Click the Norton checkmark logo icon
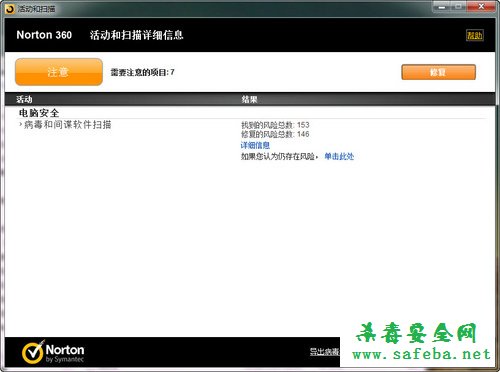The height and width of the screenshot is (372, 500). pyautogui.click(x=33, y=352)
